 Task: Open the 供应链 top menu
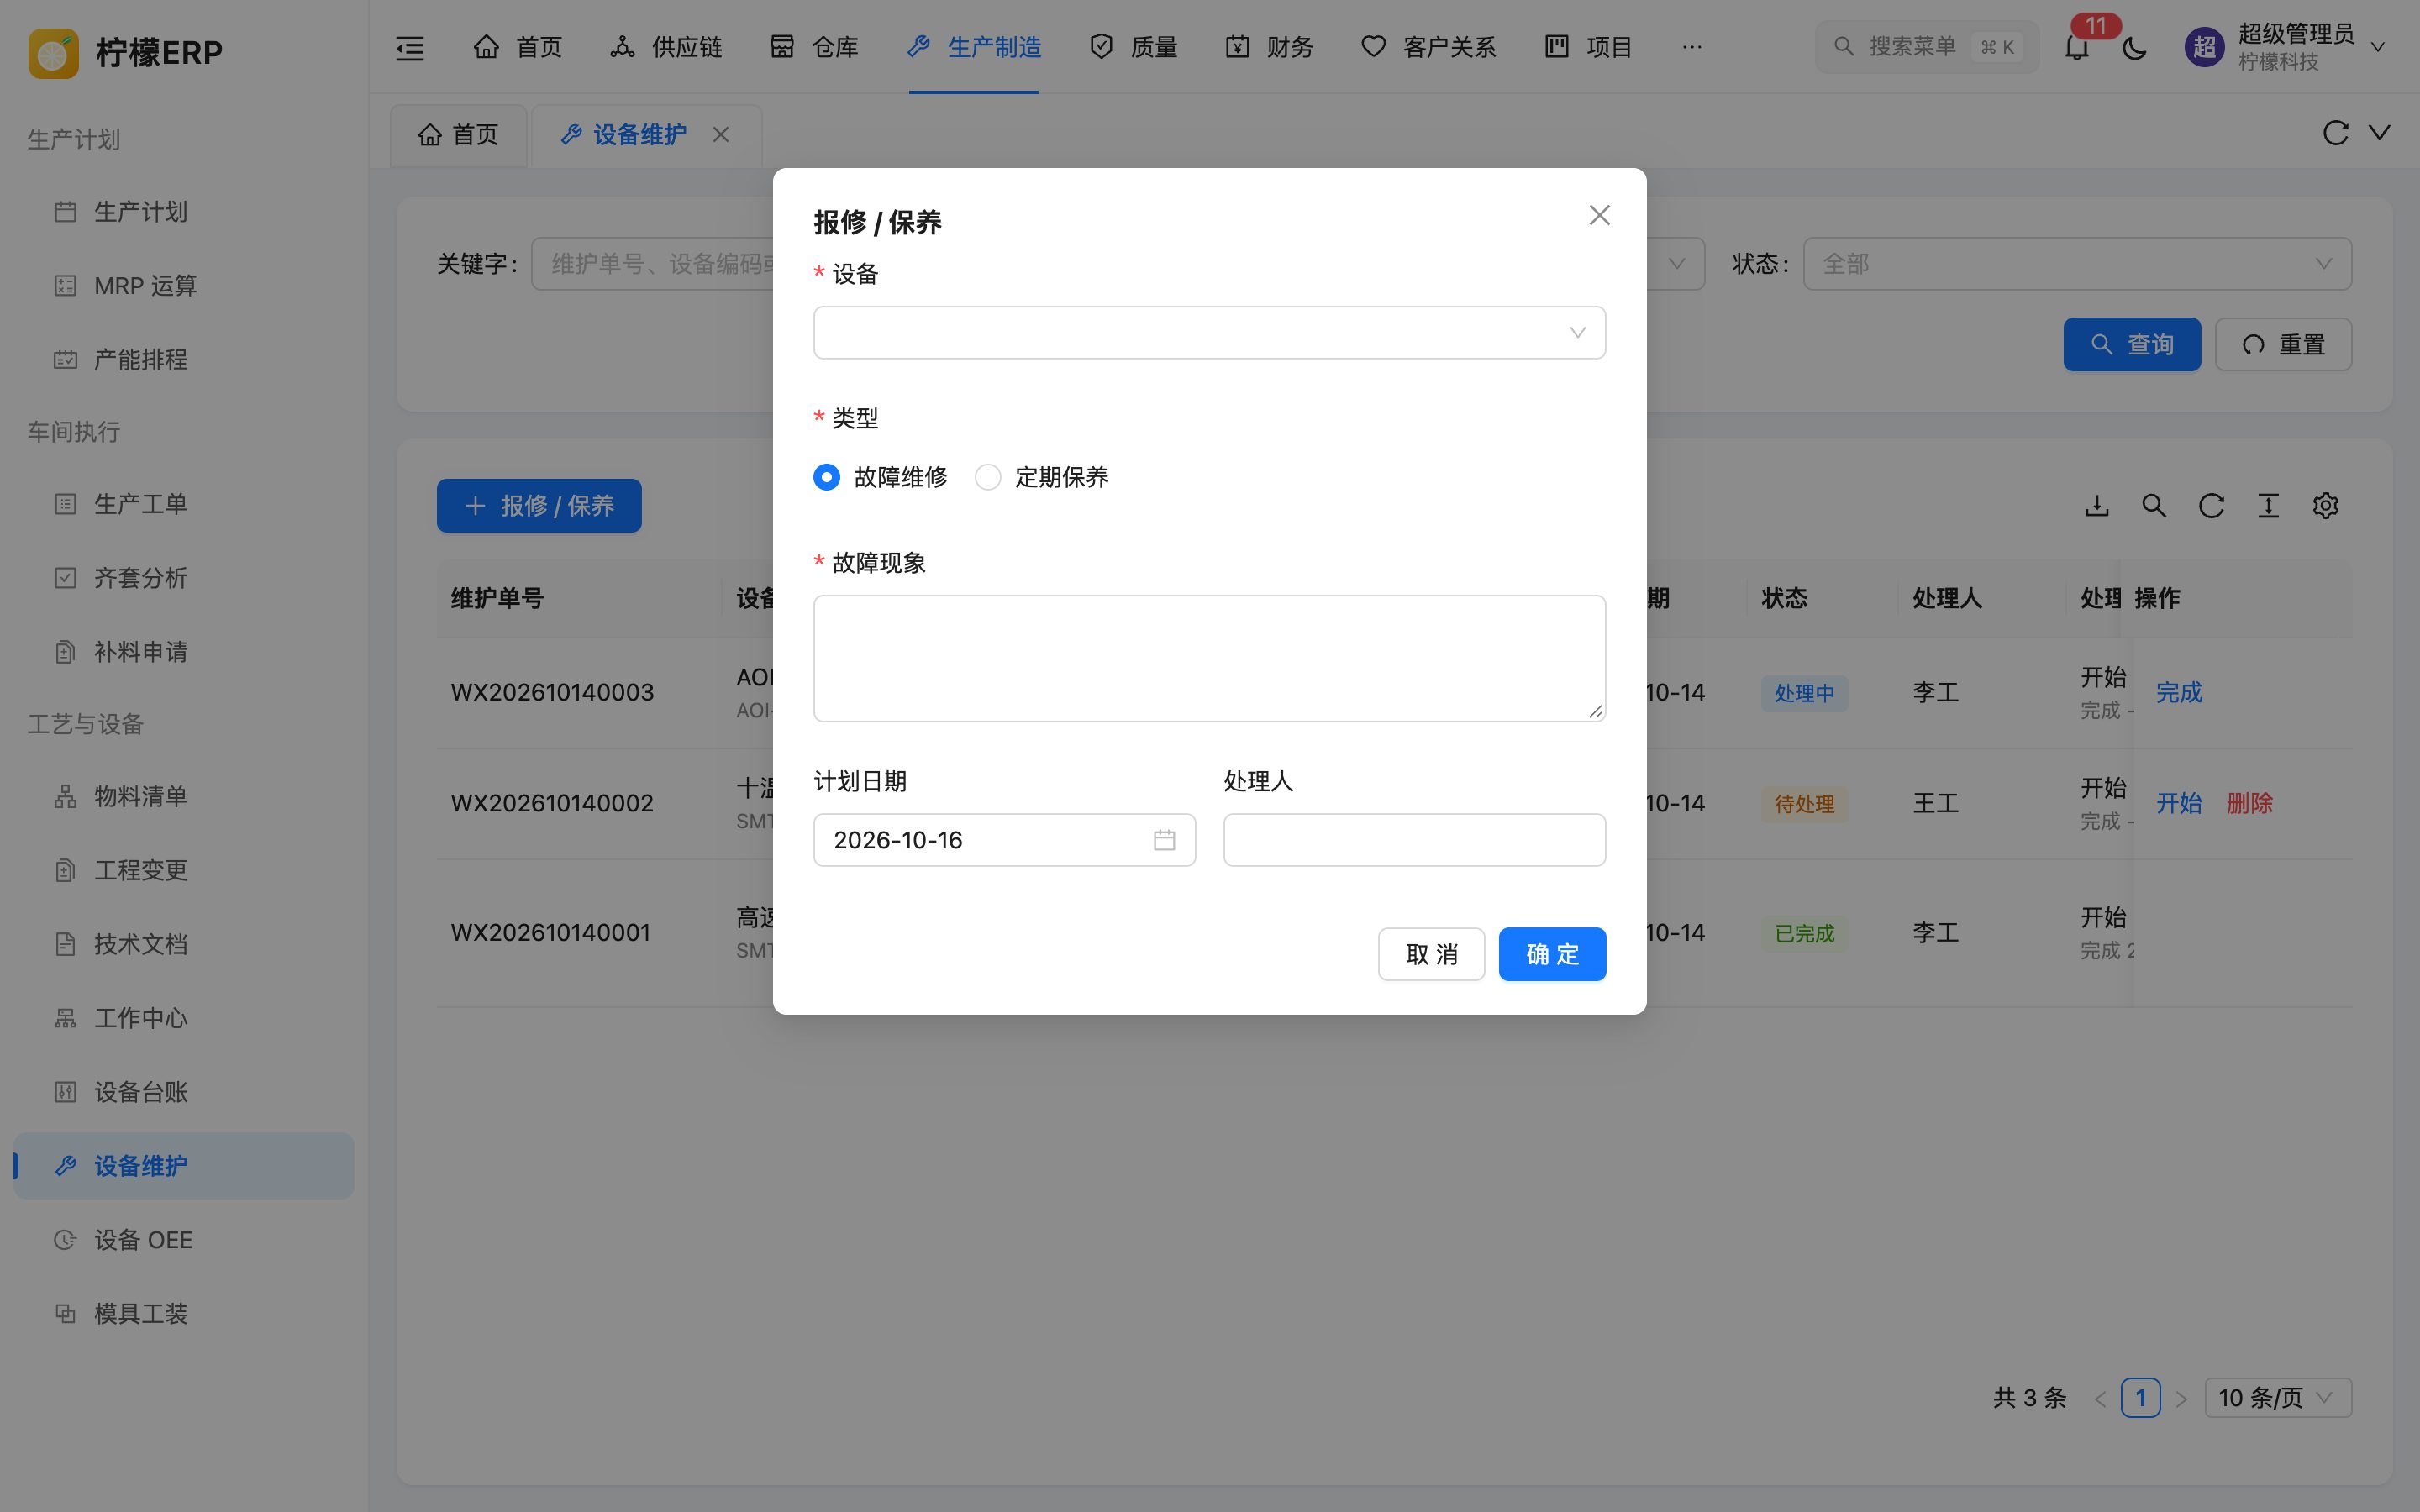click(x=666, y=47)
